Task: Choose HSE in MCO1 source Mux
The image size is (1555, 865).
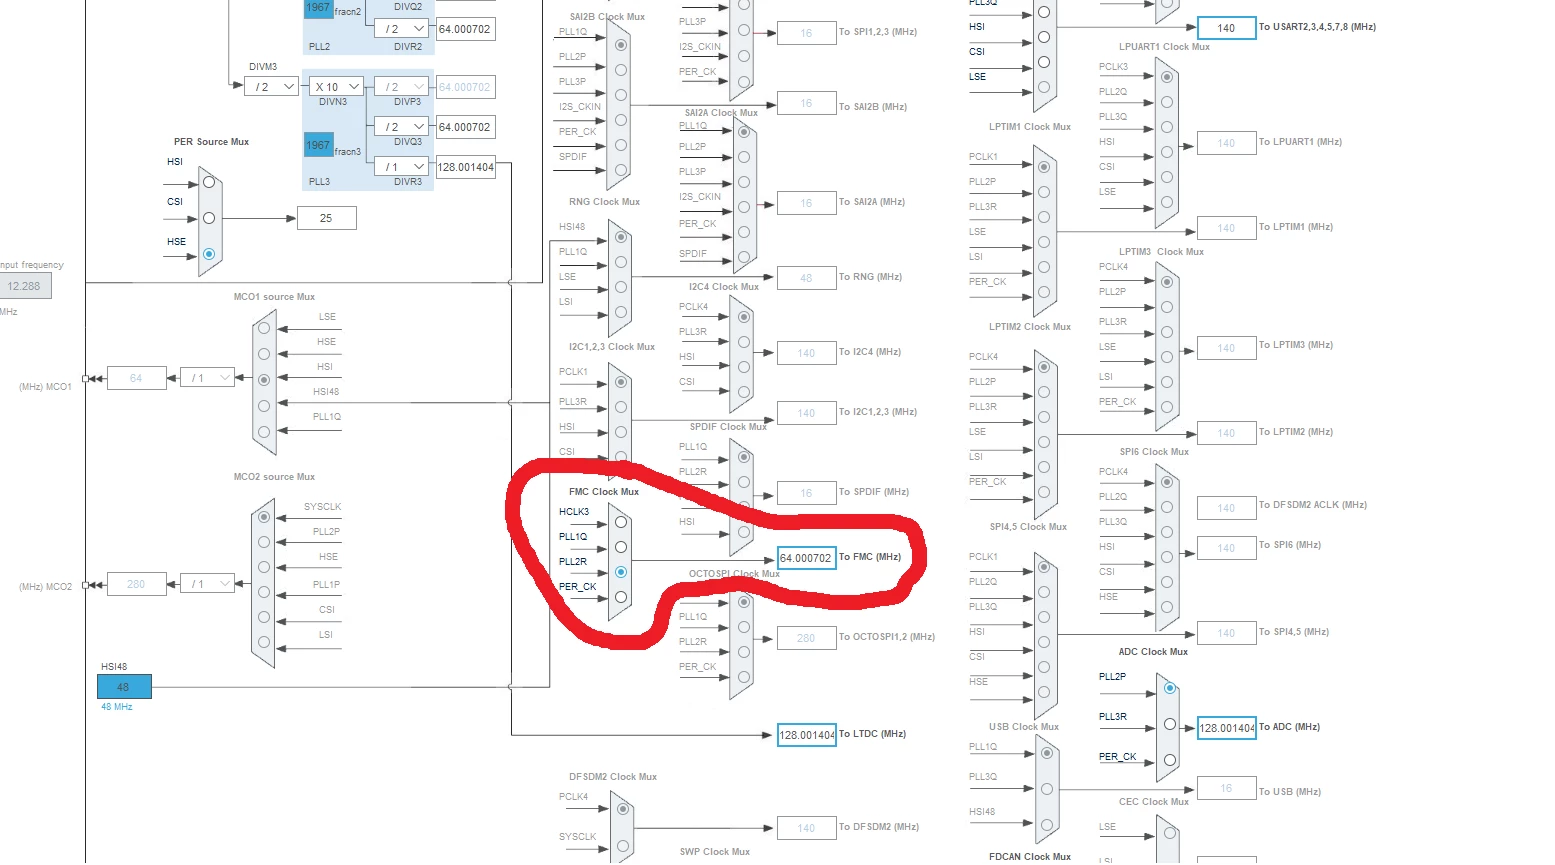Action: point(264,354)
